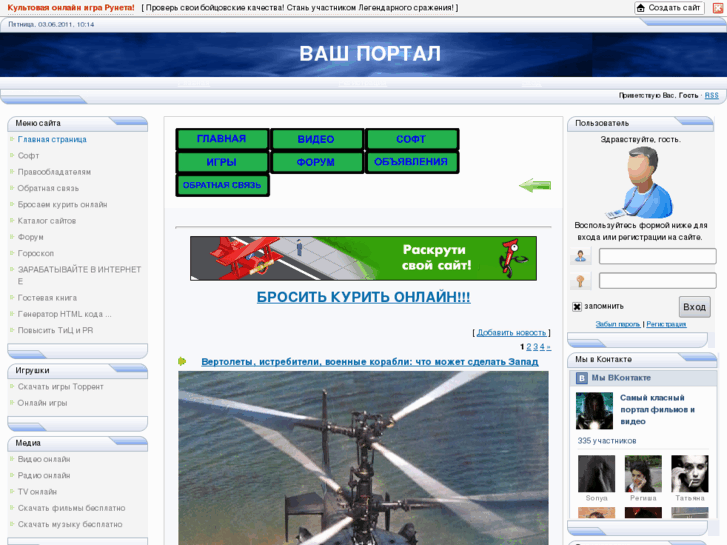Click the guest user avatar image
The height and width of the screenshot is (545, 727).
coord(641,183)
